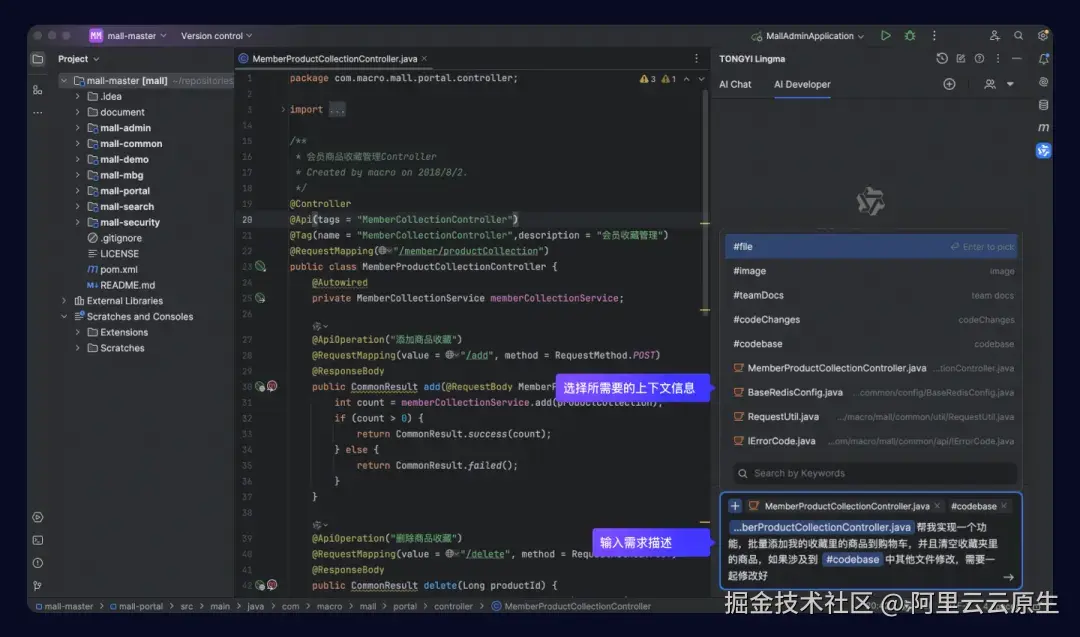Start debugging with the bug icon
The width and height of the screenshot is (1080, 637).
[910, 35]
